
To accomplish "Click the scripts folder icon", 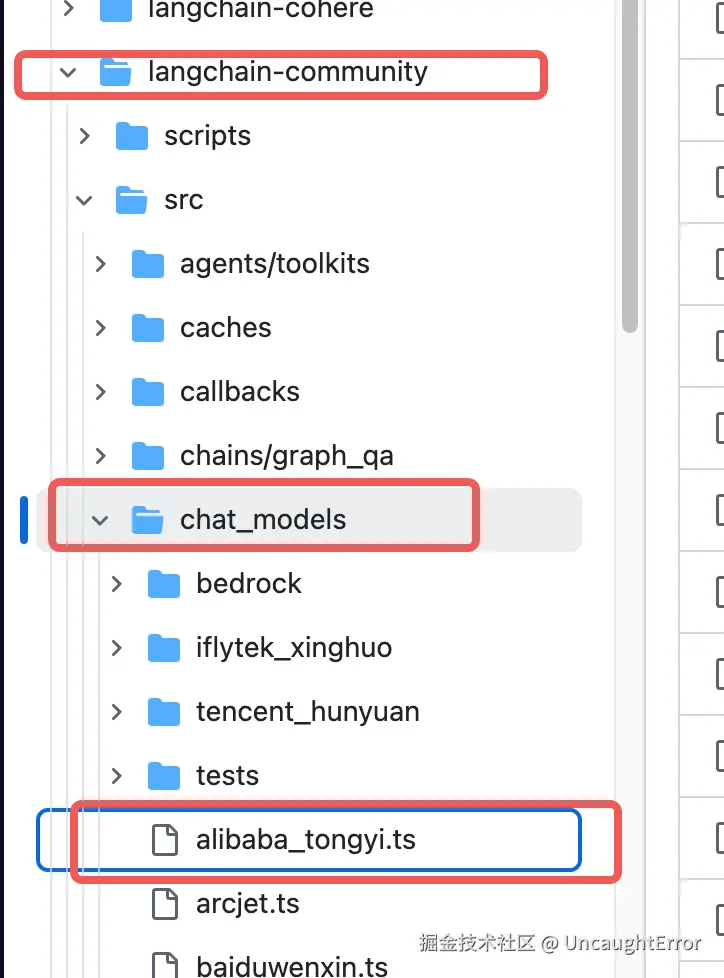I will [x=132, y=136].
